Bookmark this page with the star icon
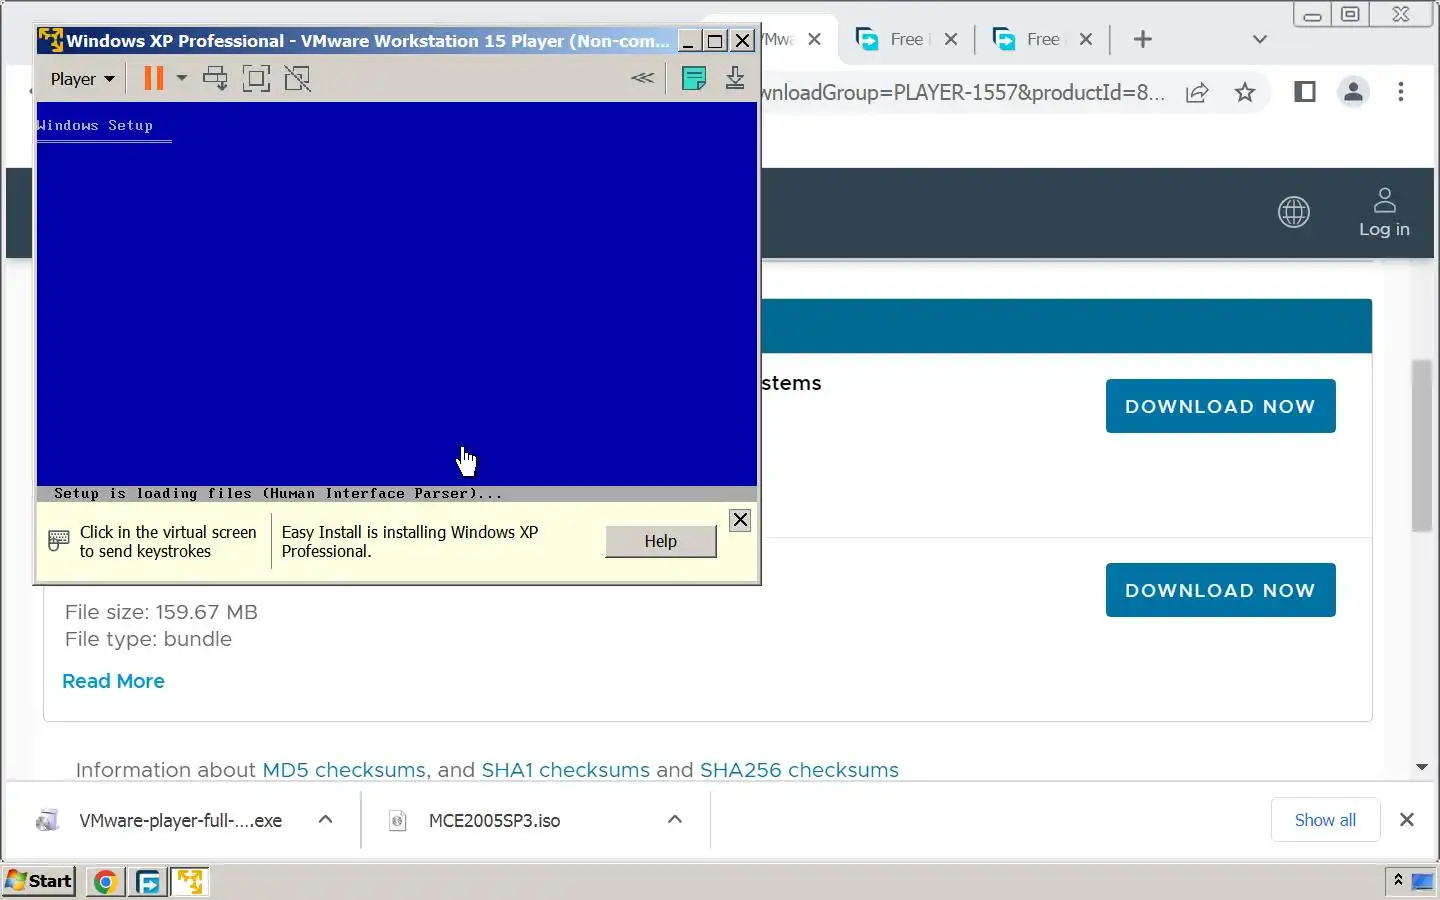 tap(1244, 93)
